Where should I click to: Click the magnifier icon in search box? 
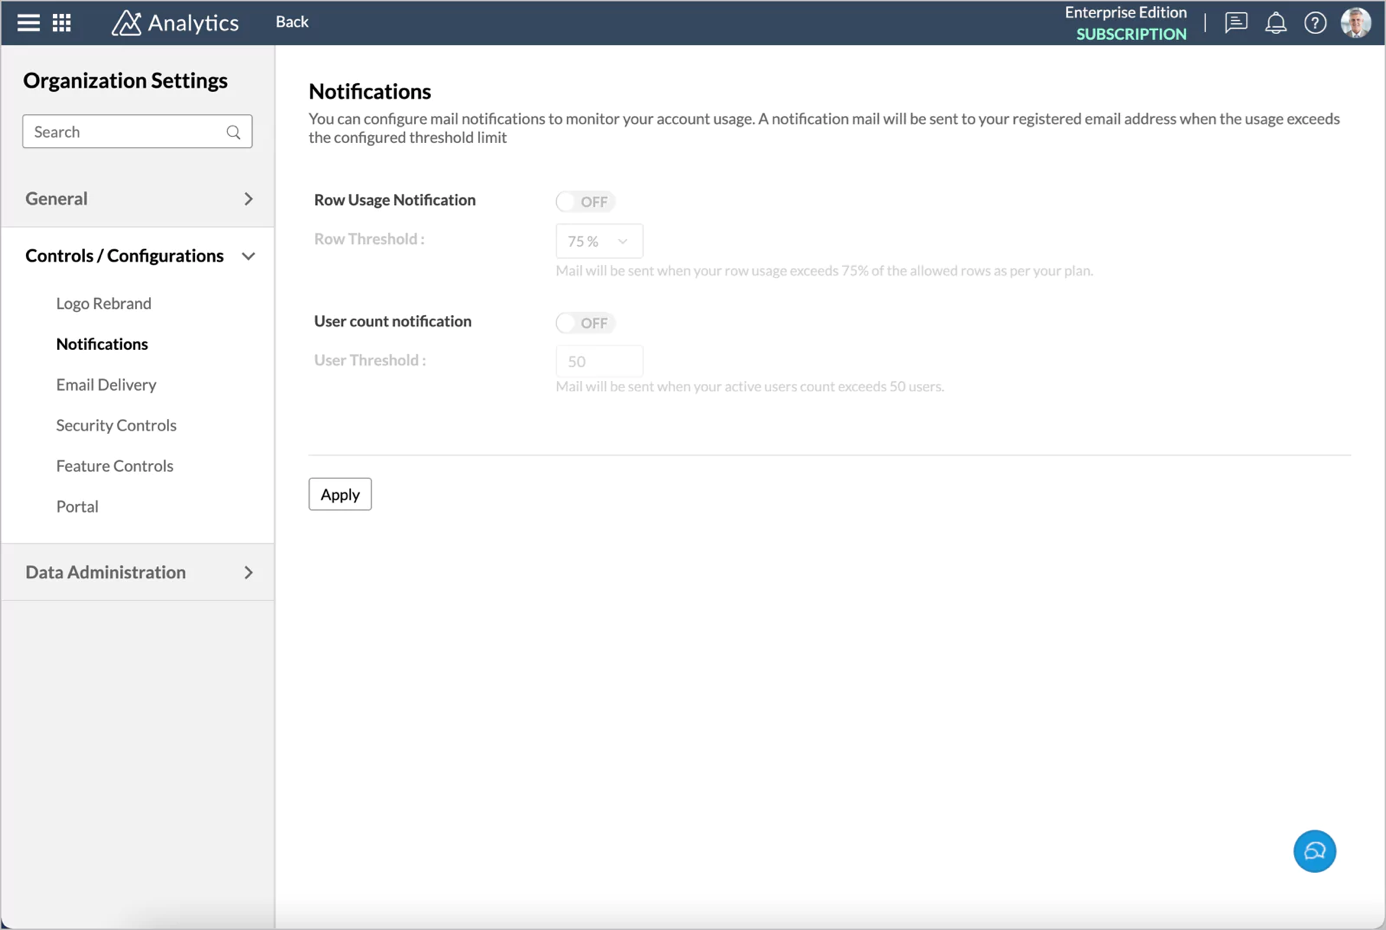233,132
